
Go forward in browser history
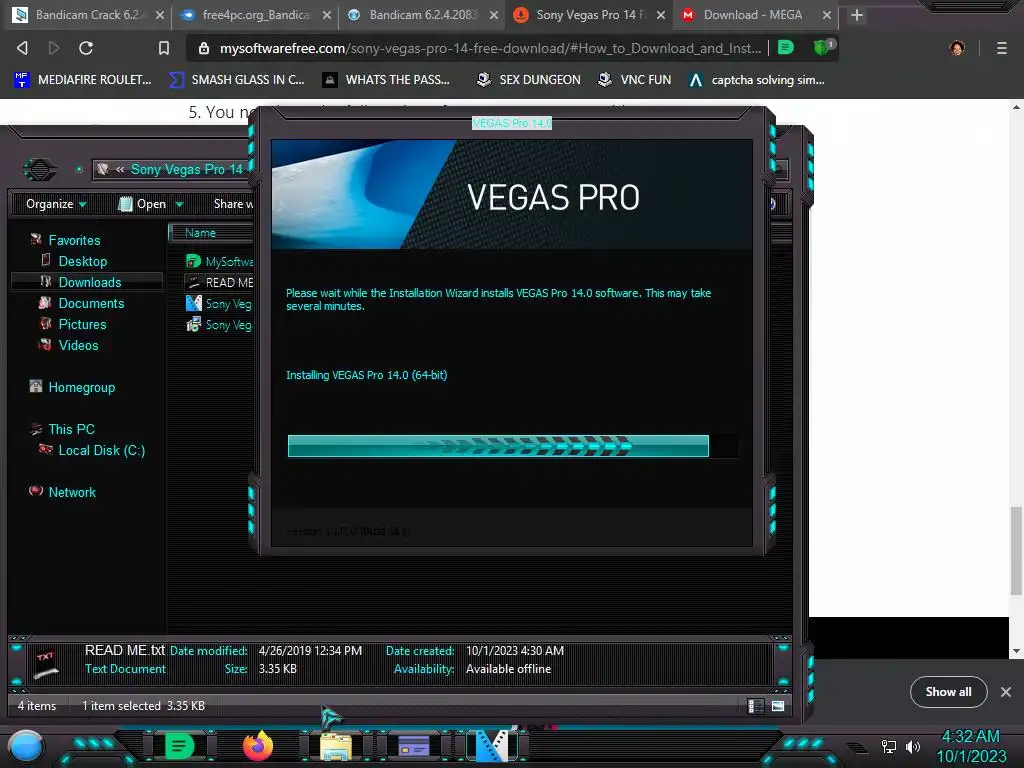click(x=54, y=48)
